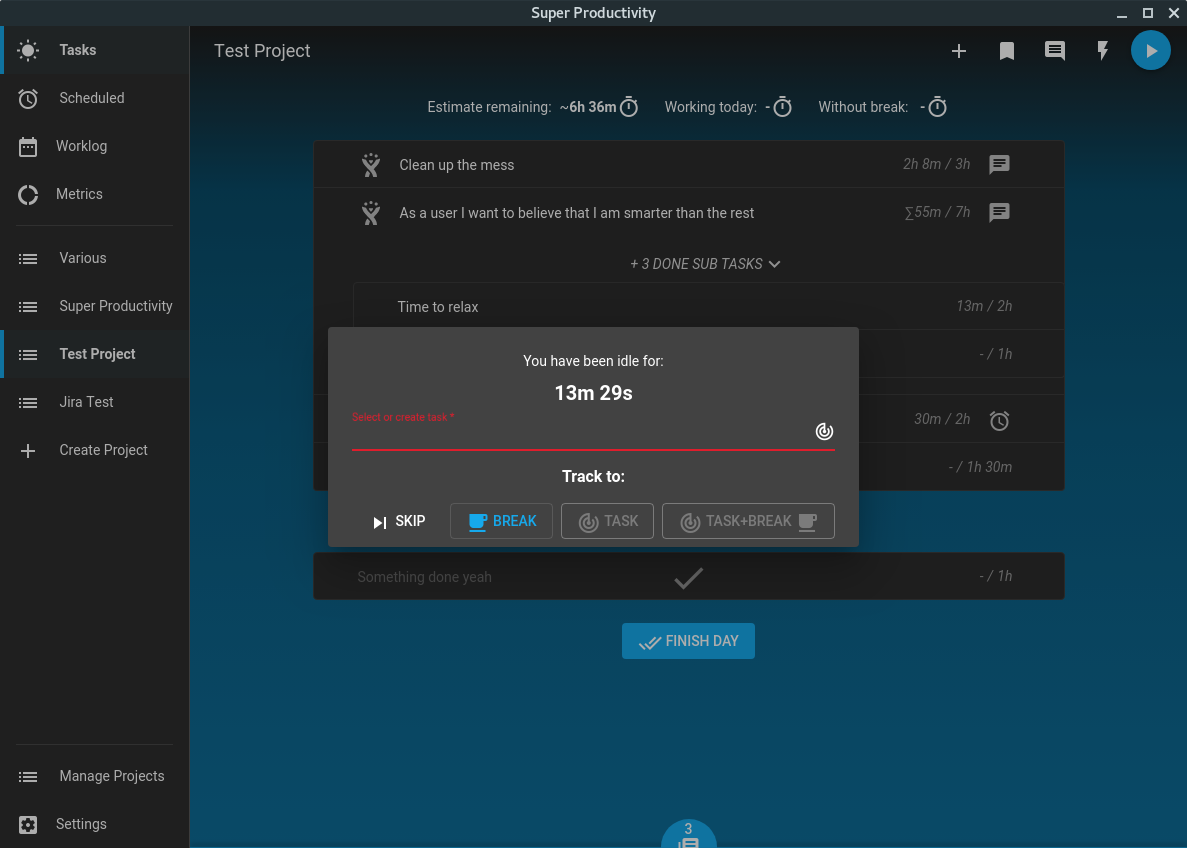Open the Tasks view in sidebar
The width and height of the screenshot is (1187, 848).
tap(95, 50)
